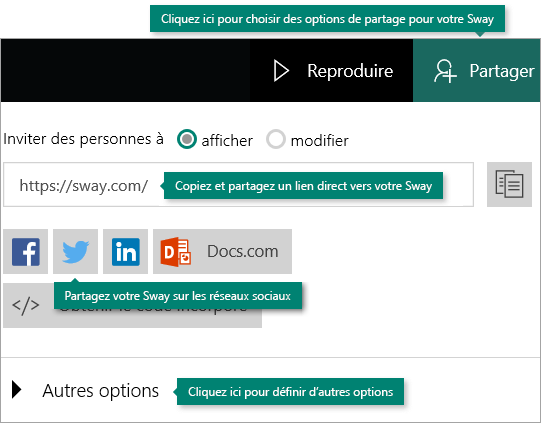Screen dimensions: 541x423
Task: Publish the Sway to Docs.com
Action: (223, 252)
